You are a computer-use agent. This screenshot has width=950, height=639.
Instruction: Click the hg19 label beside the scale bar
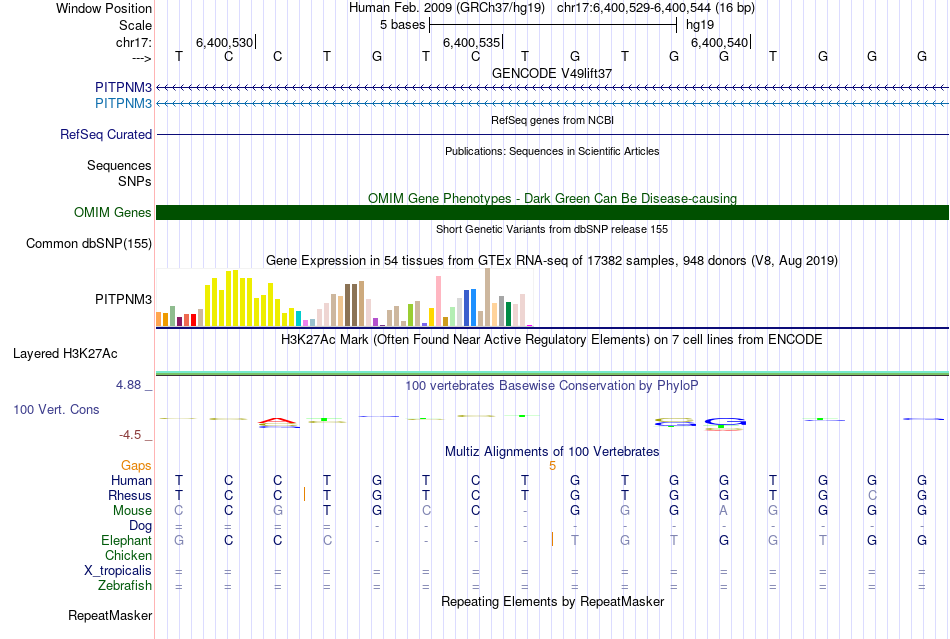pos(700,25)
